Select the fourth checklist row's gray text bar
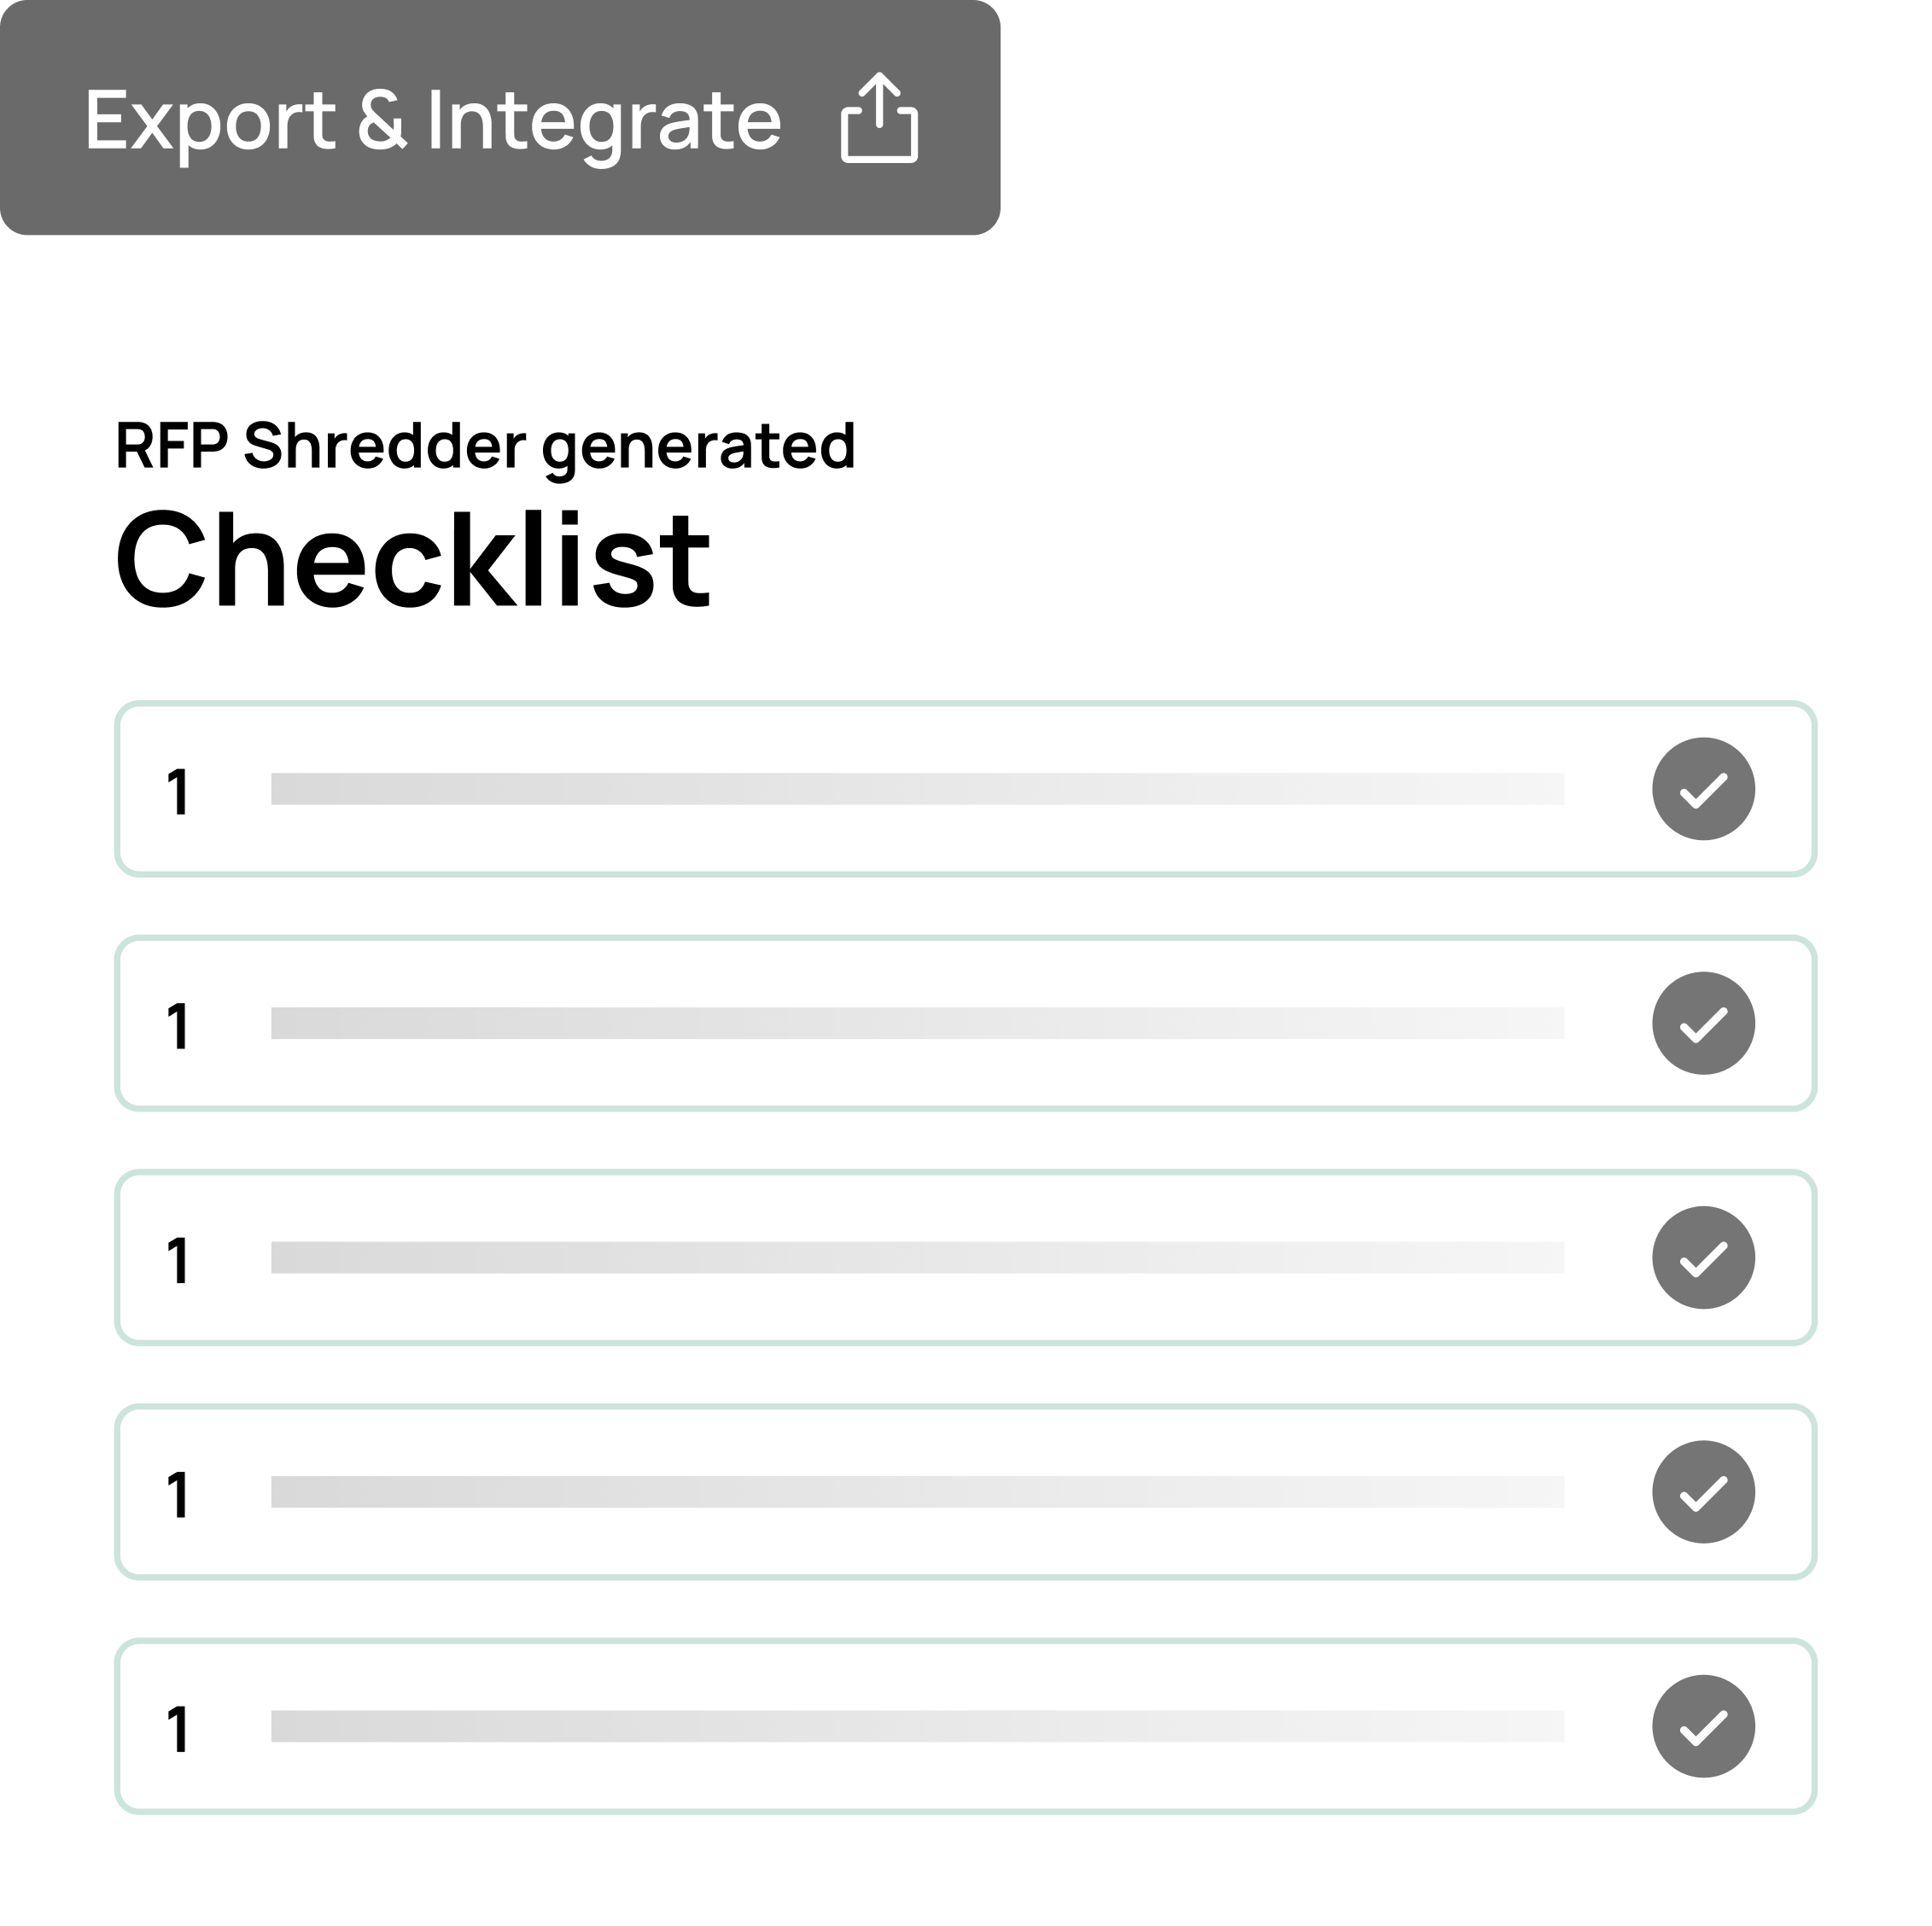The height and width of the screenshot is (1926, 1932). point(917,1491)
